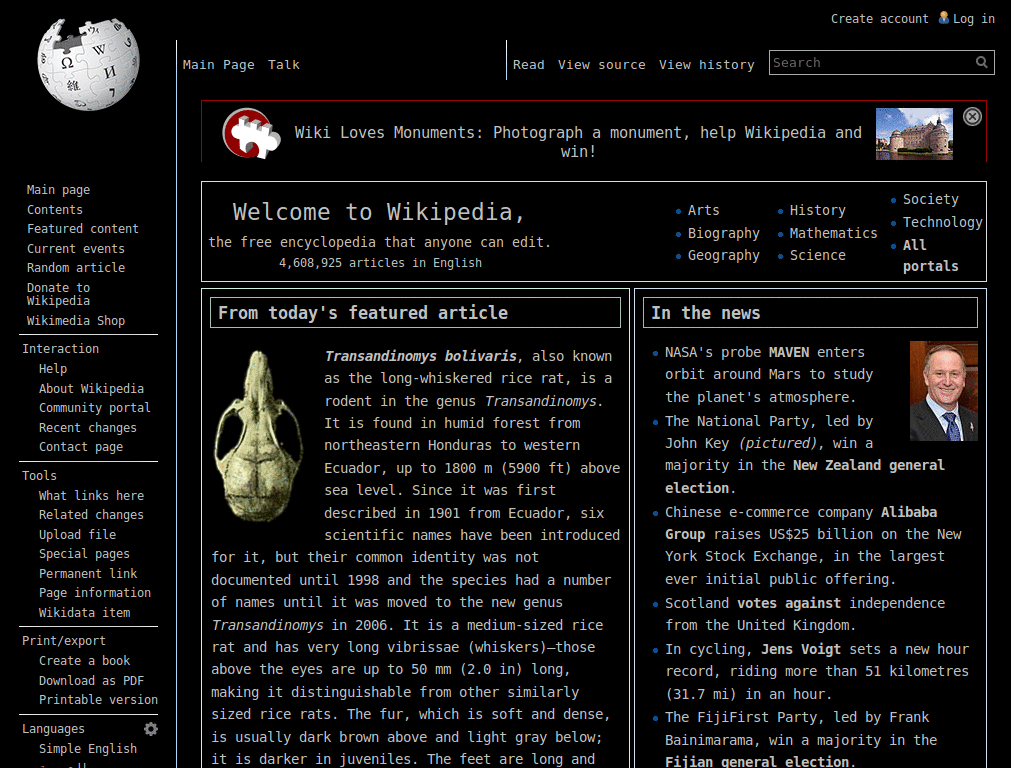Open the Arts portal
The width and height of the screenshot is (1024, 768).
[x=703, y=210]
